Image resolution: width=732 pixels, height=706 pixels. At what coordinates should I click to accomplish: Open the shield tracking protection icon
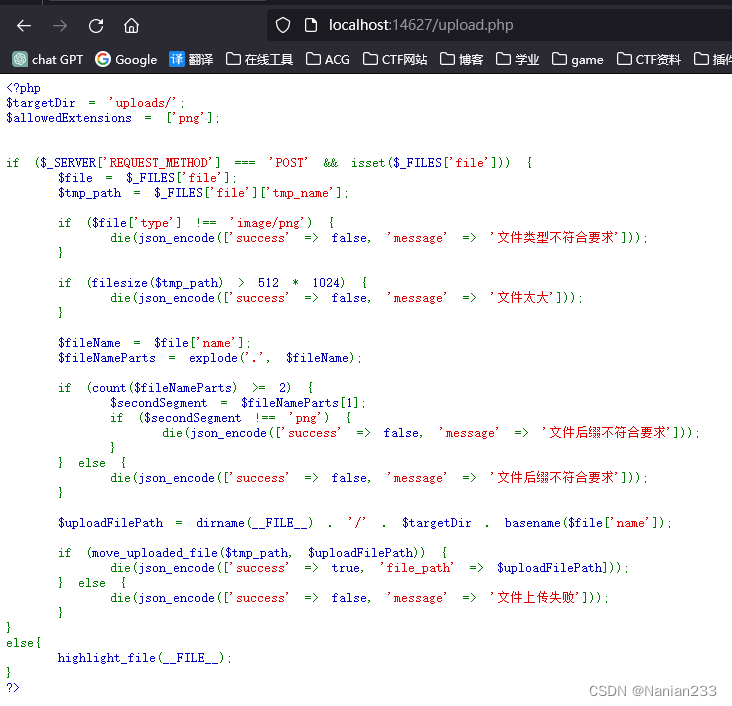click(282, 25)
